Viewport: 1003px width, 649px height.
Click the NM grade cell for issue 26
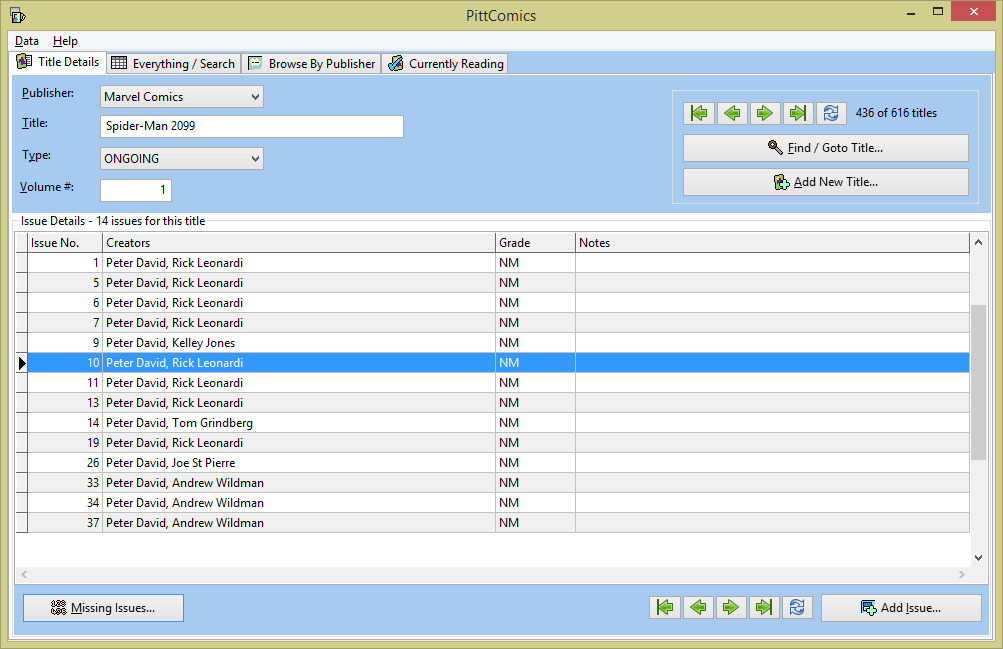coord(535,463)
